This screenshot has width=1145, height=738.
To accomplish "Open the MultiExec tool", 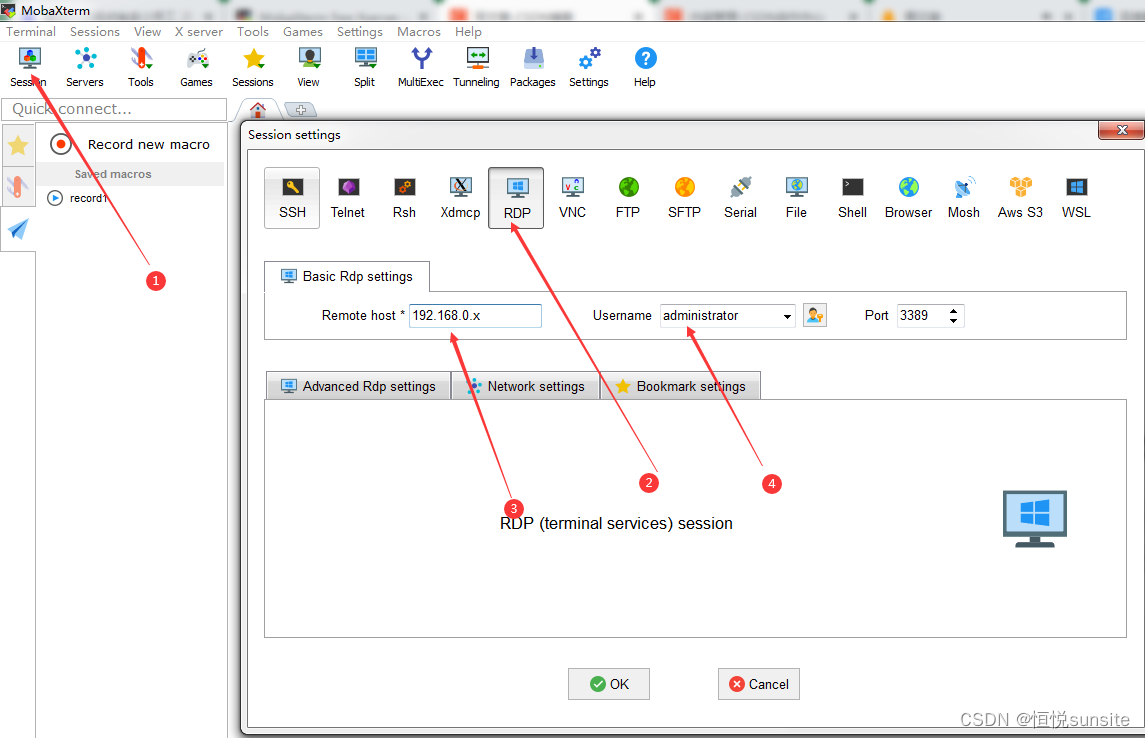I will tap(420, 66).
